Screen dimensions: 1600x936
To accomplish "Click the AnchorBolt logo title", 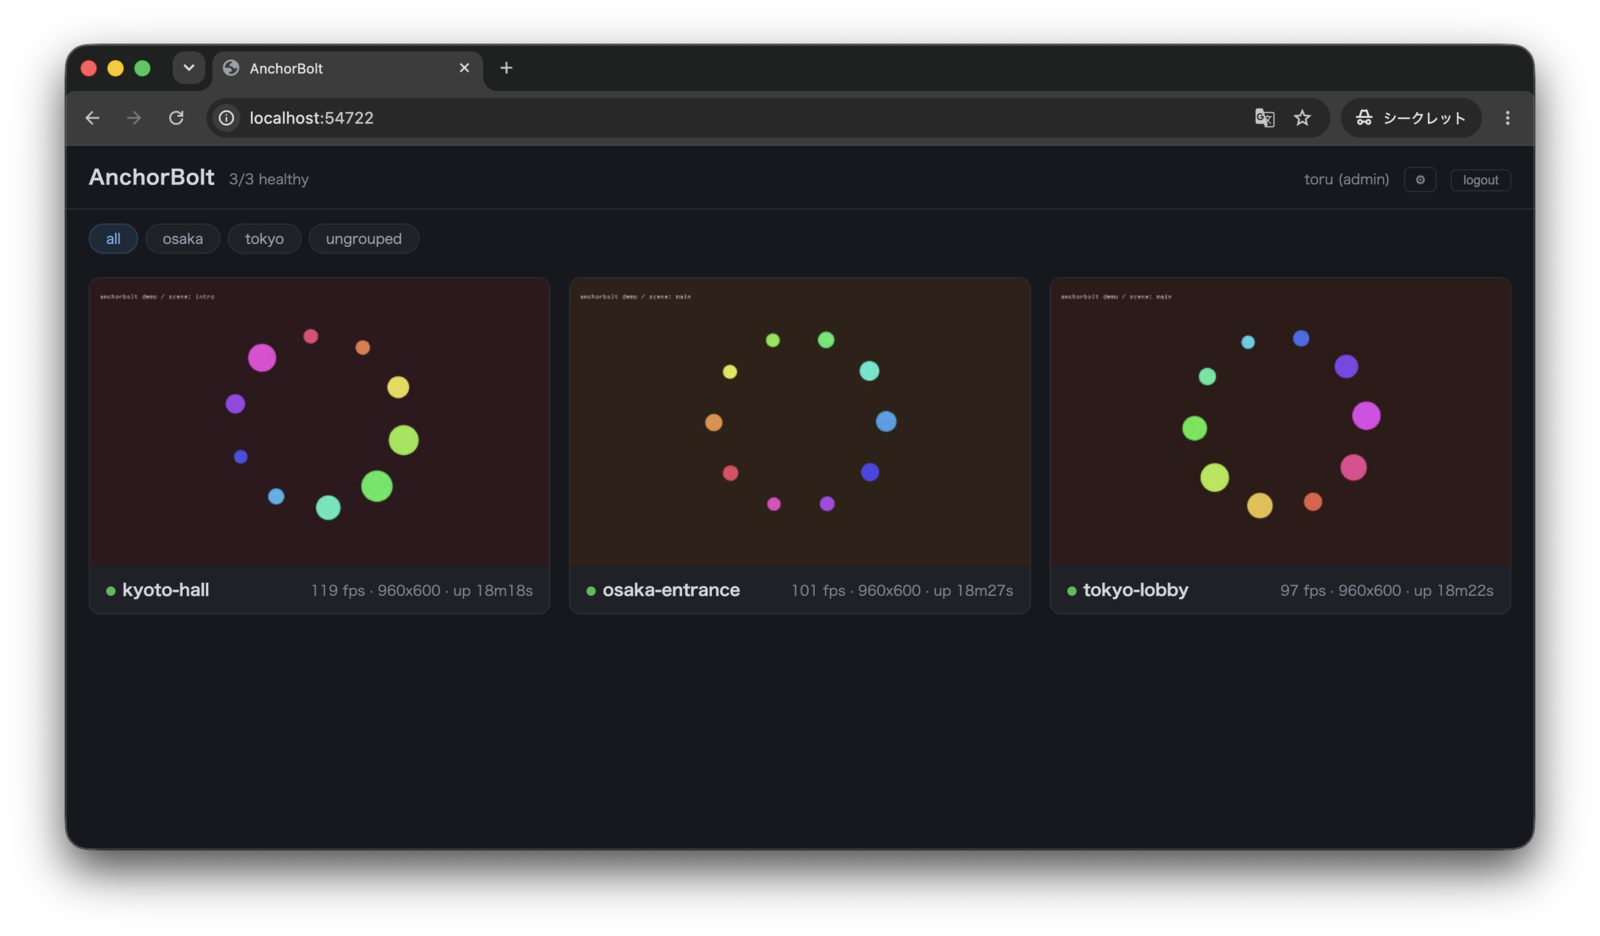I will (151, 177).
